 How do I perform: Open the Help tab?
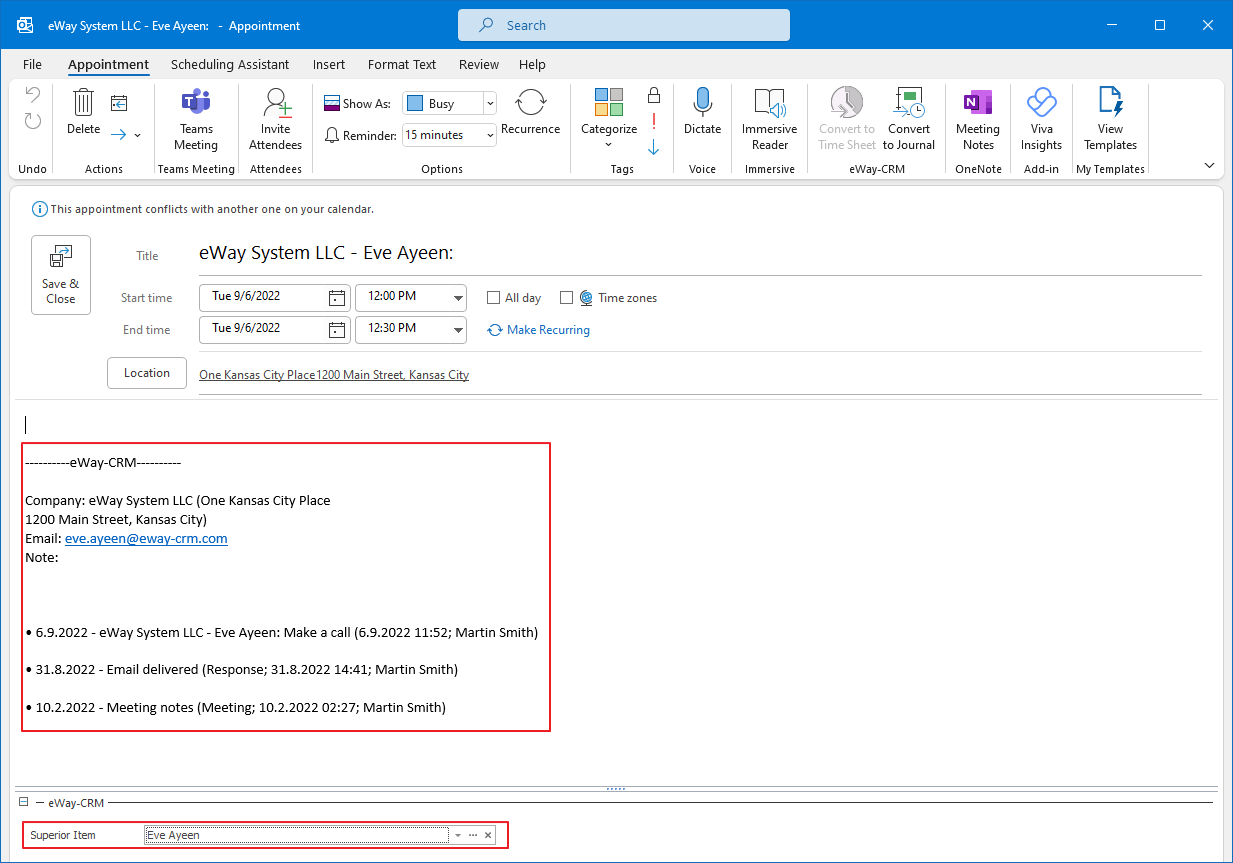click(x=532, y=64)
